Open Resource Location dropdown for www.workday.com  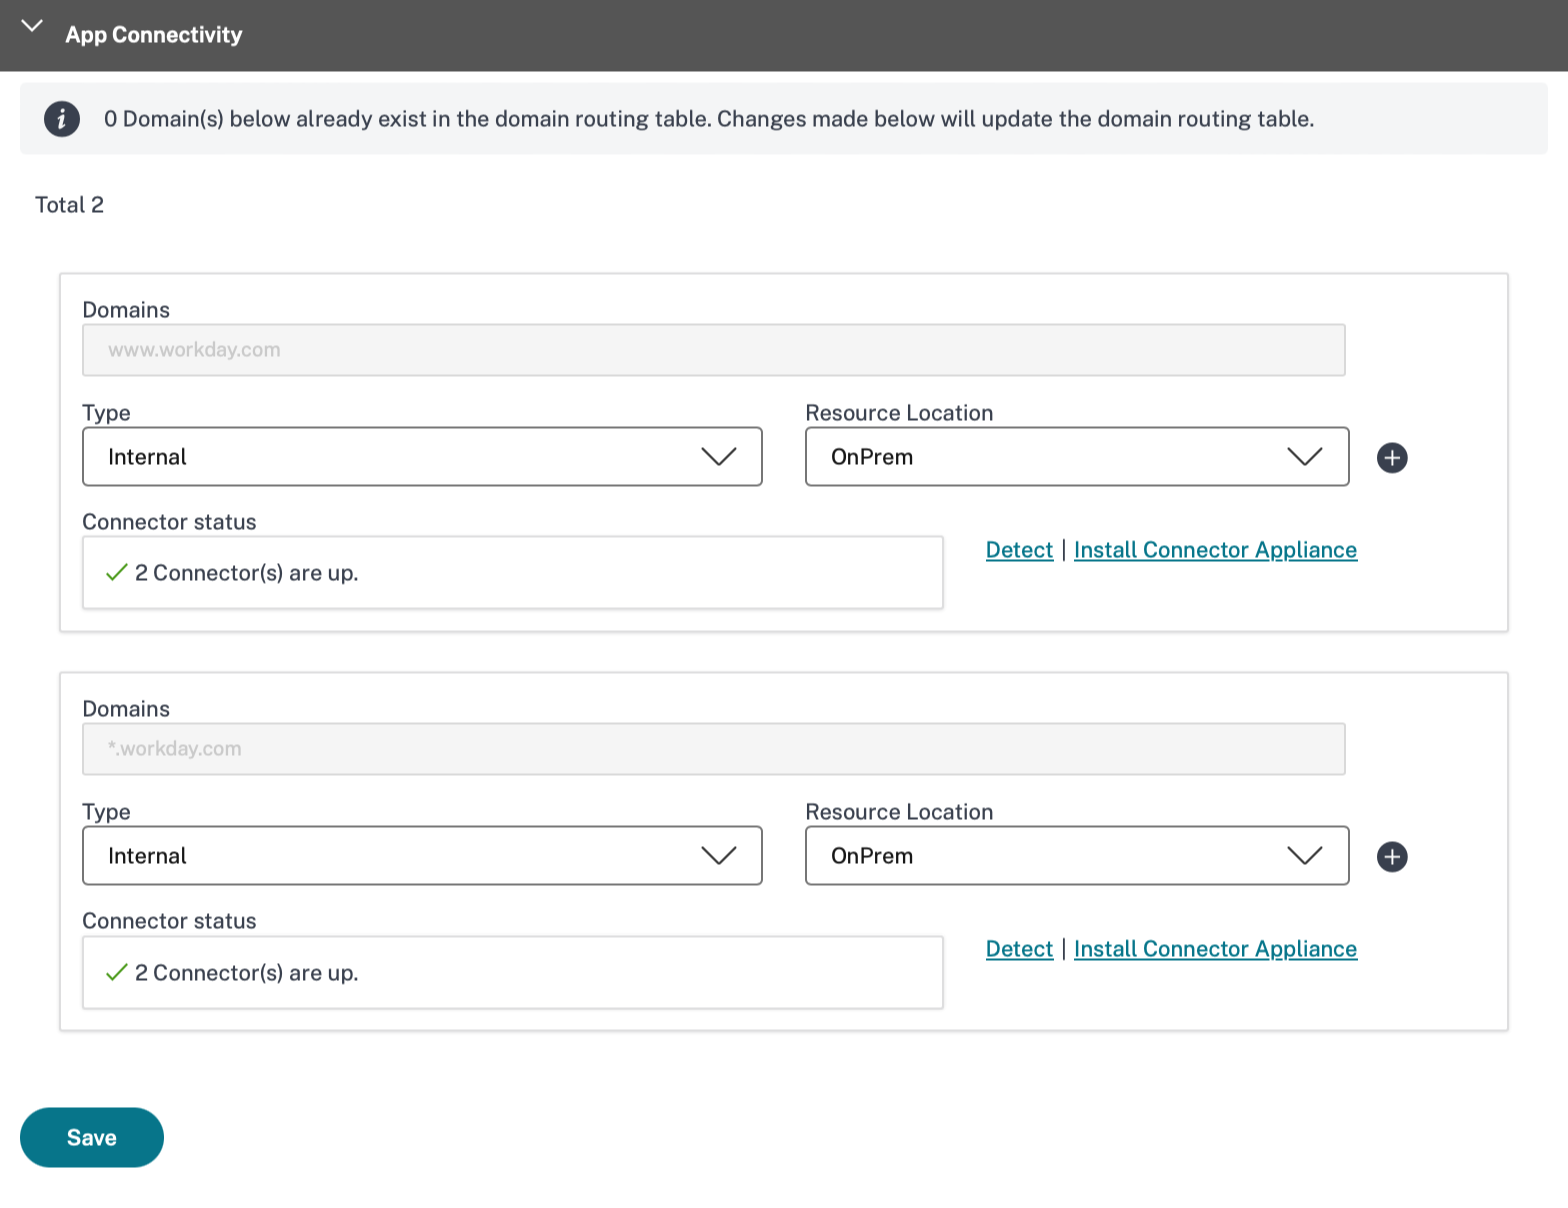click(x=1076, y=457)
